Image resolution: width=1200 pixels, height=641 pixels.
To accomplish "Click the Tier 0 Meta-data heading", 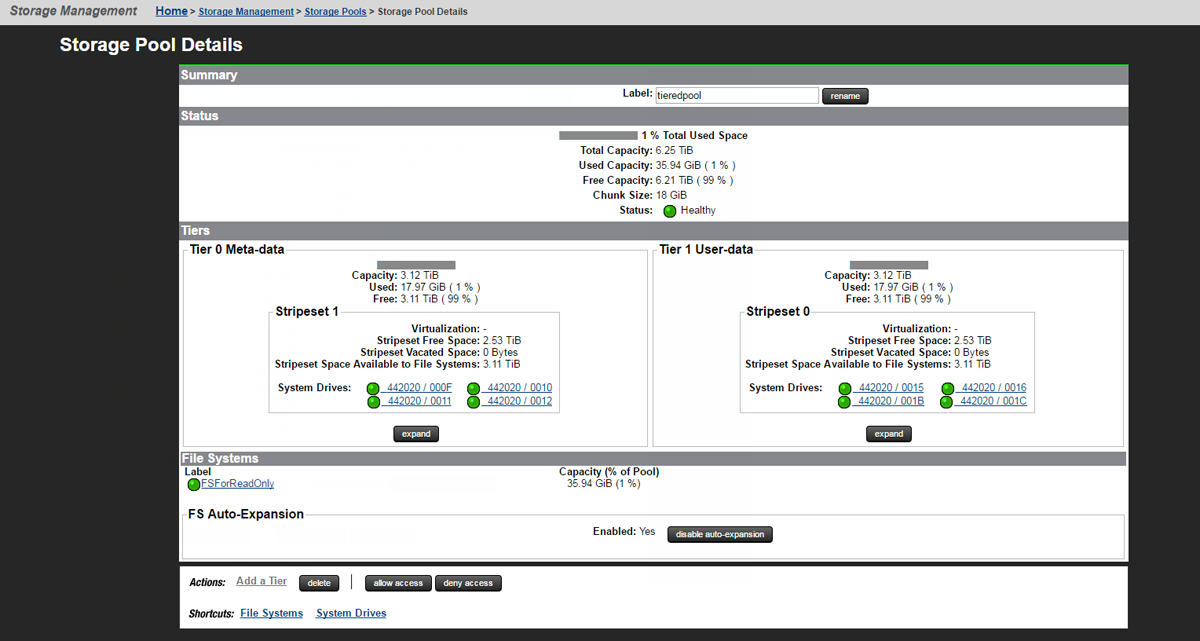I will coord(237,249).
